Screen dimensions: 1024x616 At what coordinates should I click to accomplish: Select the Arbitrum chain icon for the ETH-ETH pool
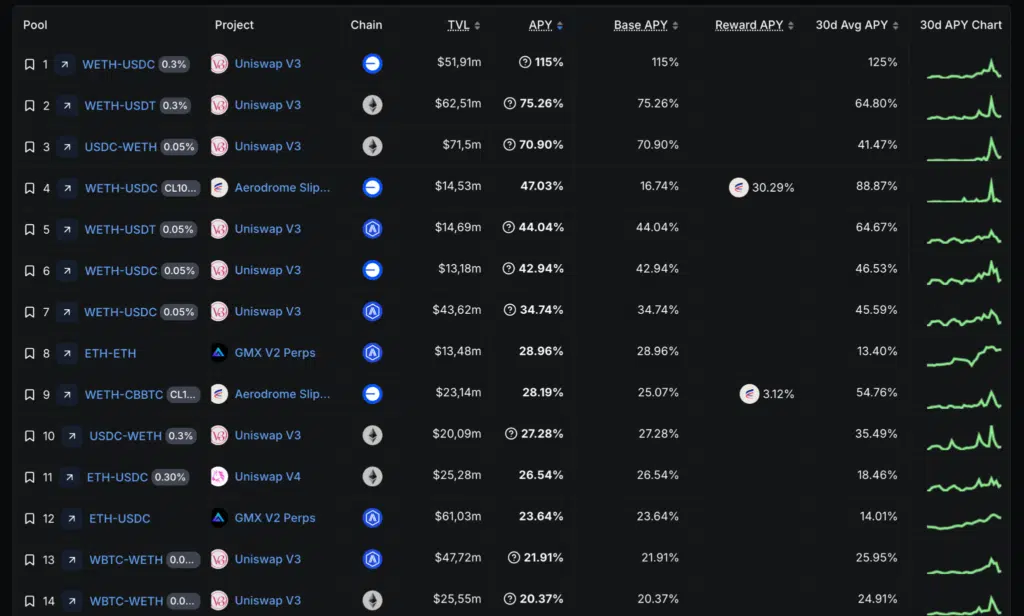(371, 352)
